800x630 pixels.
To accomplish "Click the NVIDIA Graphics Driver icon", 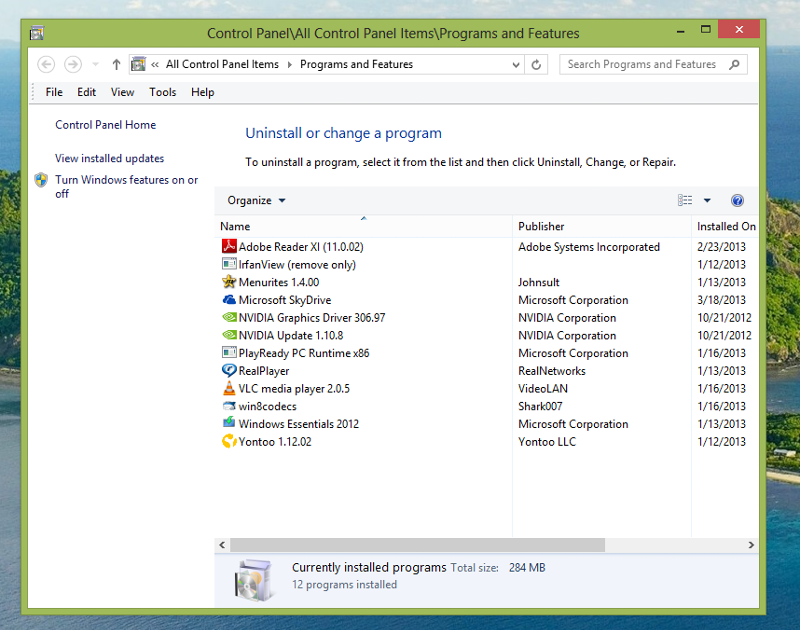I will tap(229, 317).
